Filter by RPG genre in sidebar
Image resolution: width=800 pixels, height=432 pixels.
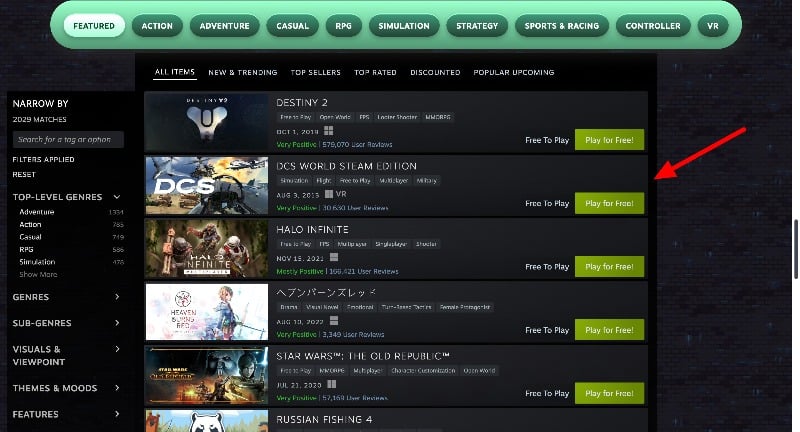pyautogui.click(x=27, y=249)
